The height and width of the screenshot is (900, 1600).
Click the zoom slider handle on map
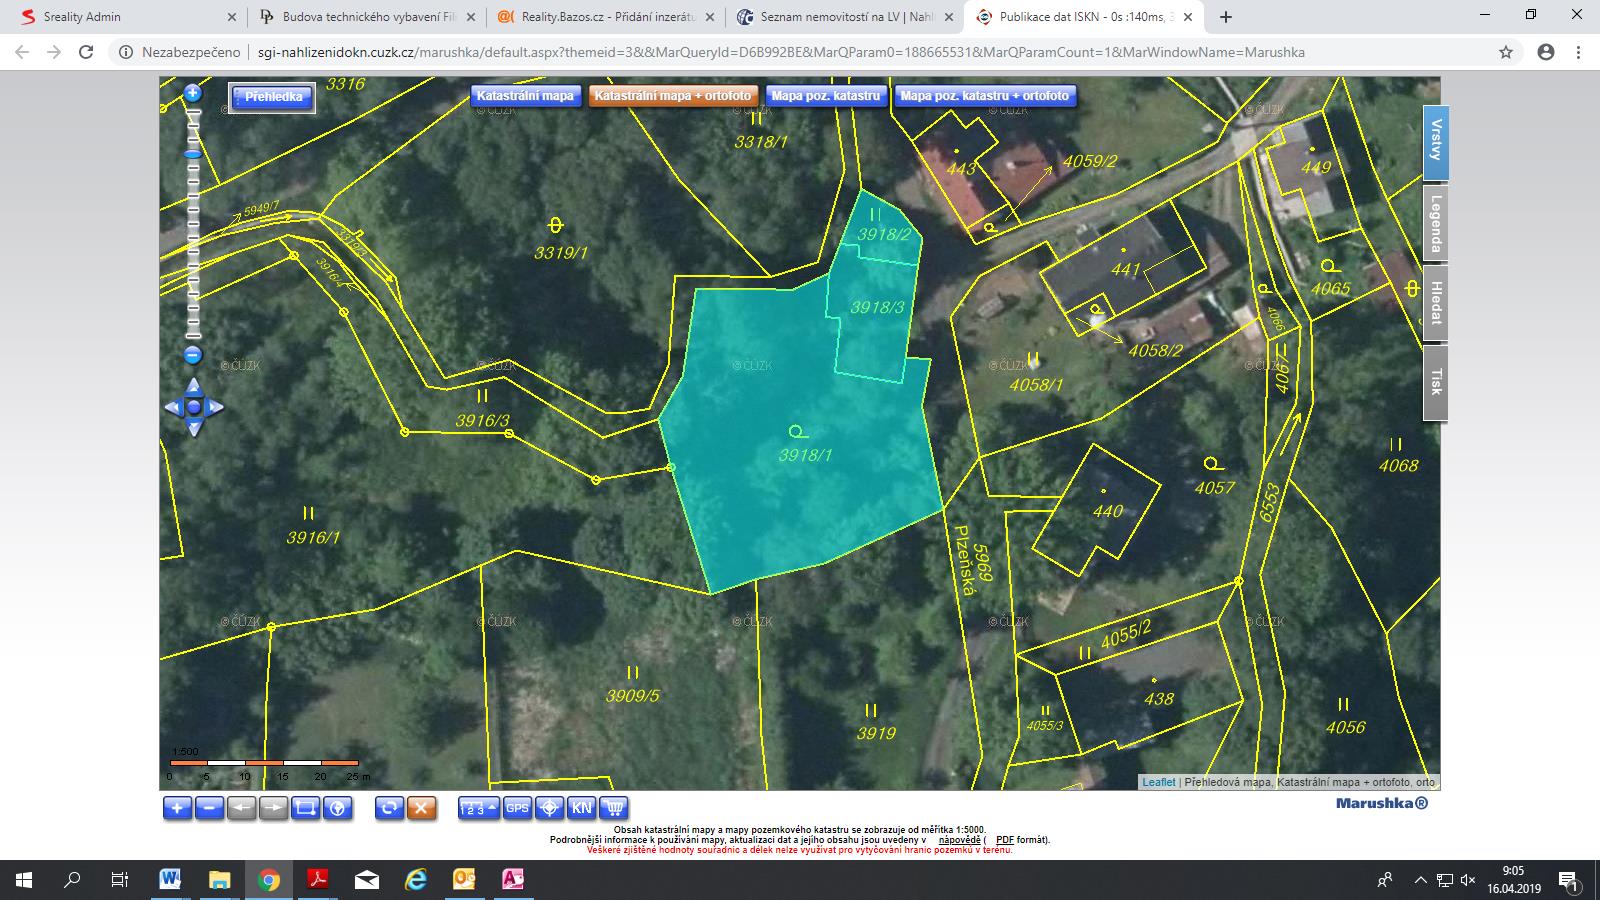(x=193, y=154)
